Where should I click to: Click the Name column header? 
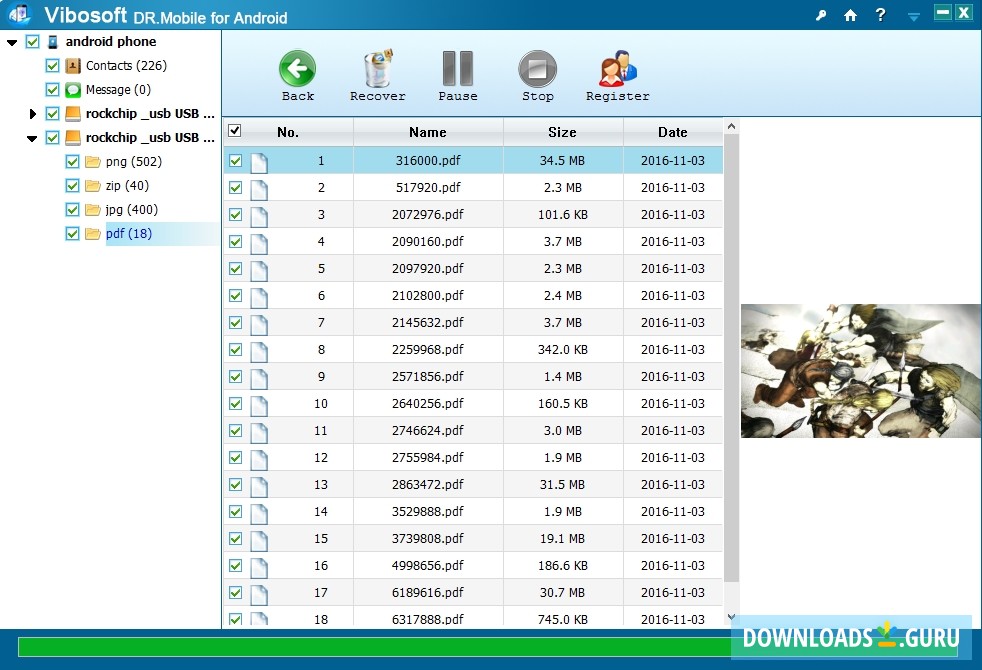[427, 132]
